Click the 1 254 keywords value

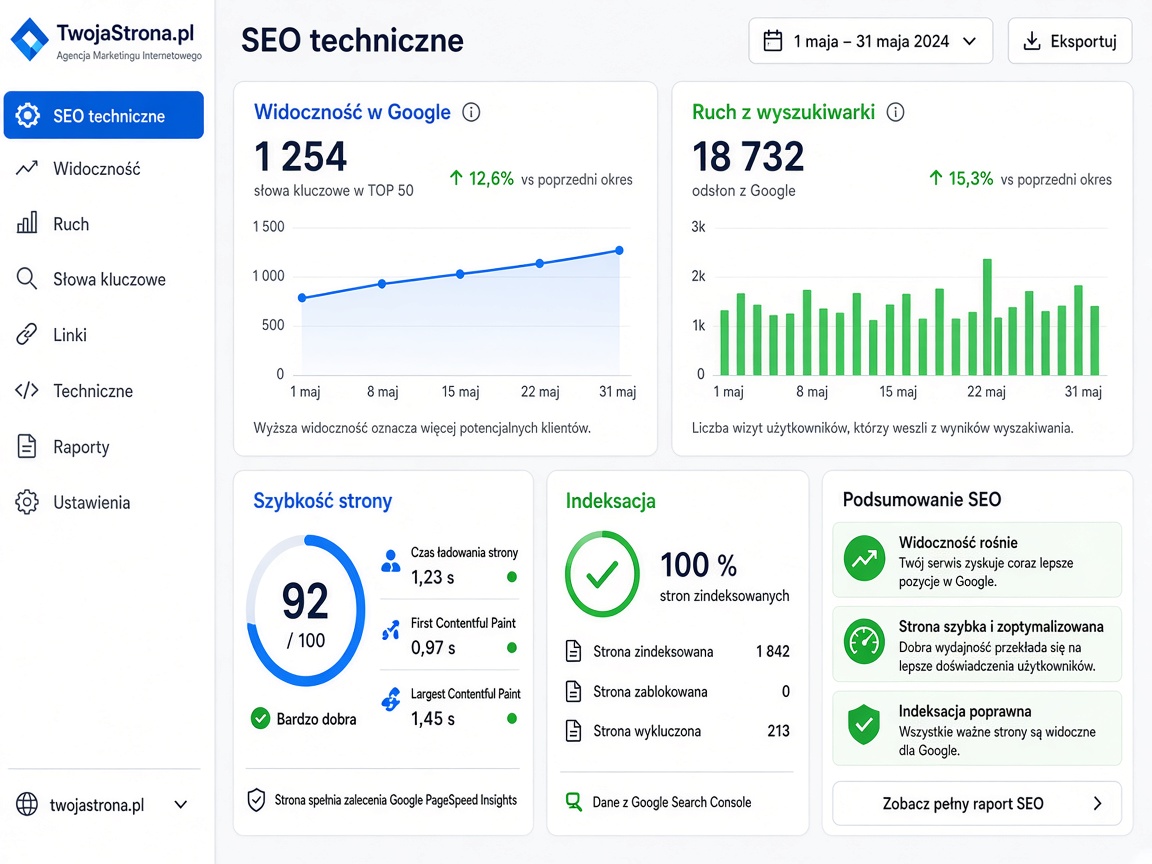pyautogui.click(x=300, y=156)
